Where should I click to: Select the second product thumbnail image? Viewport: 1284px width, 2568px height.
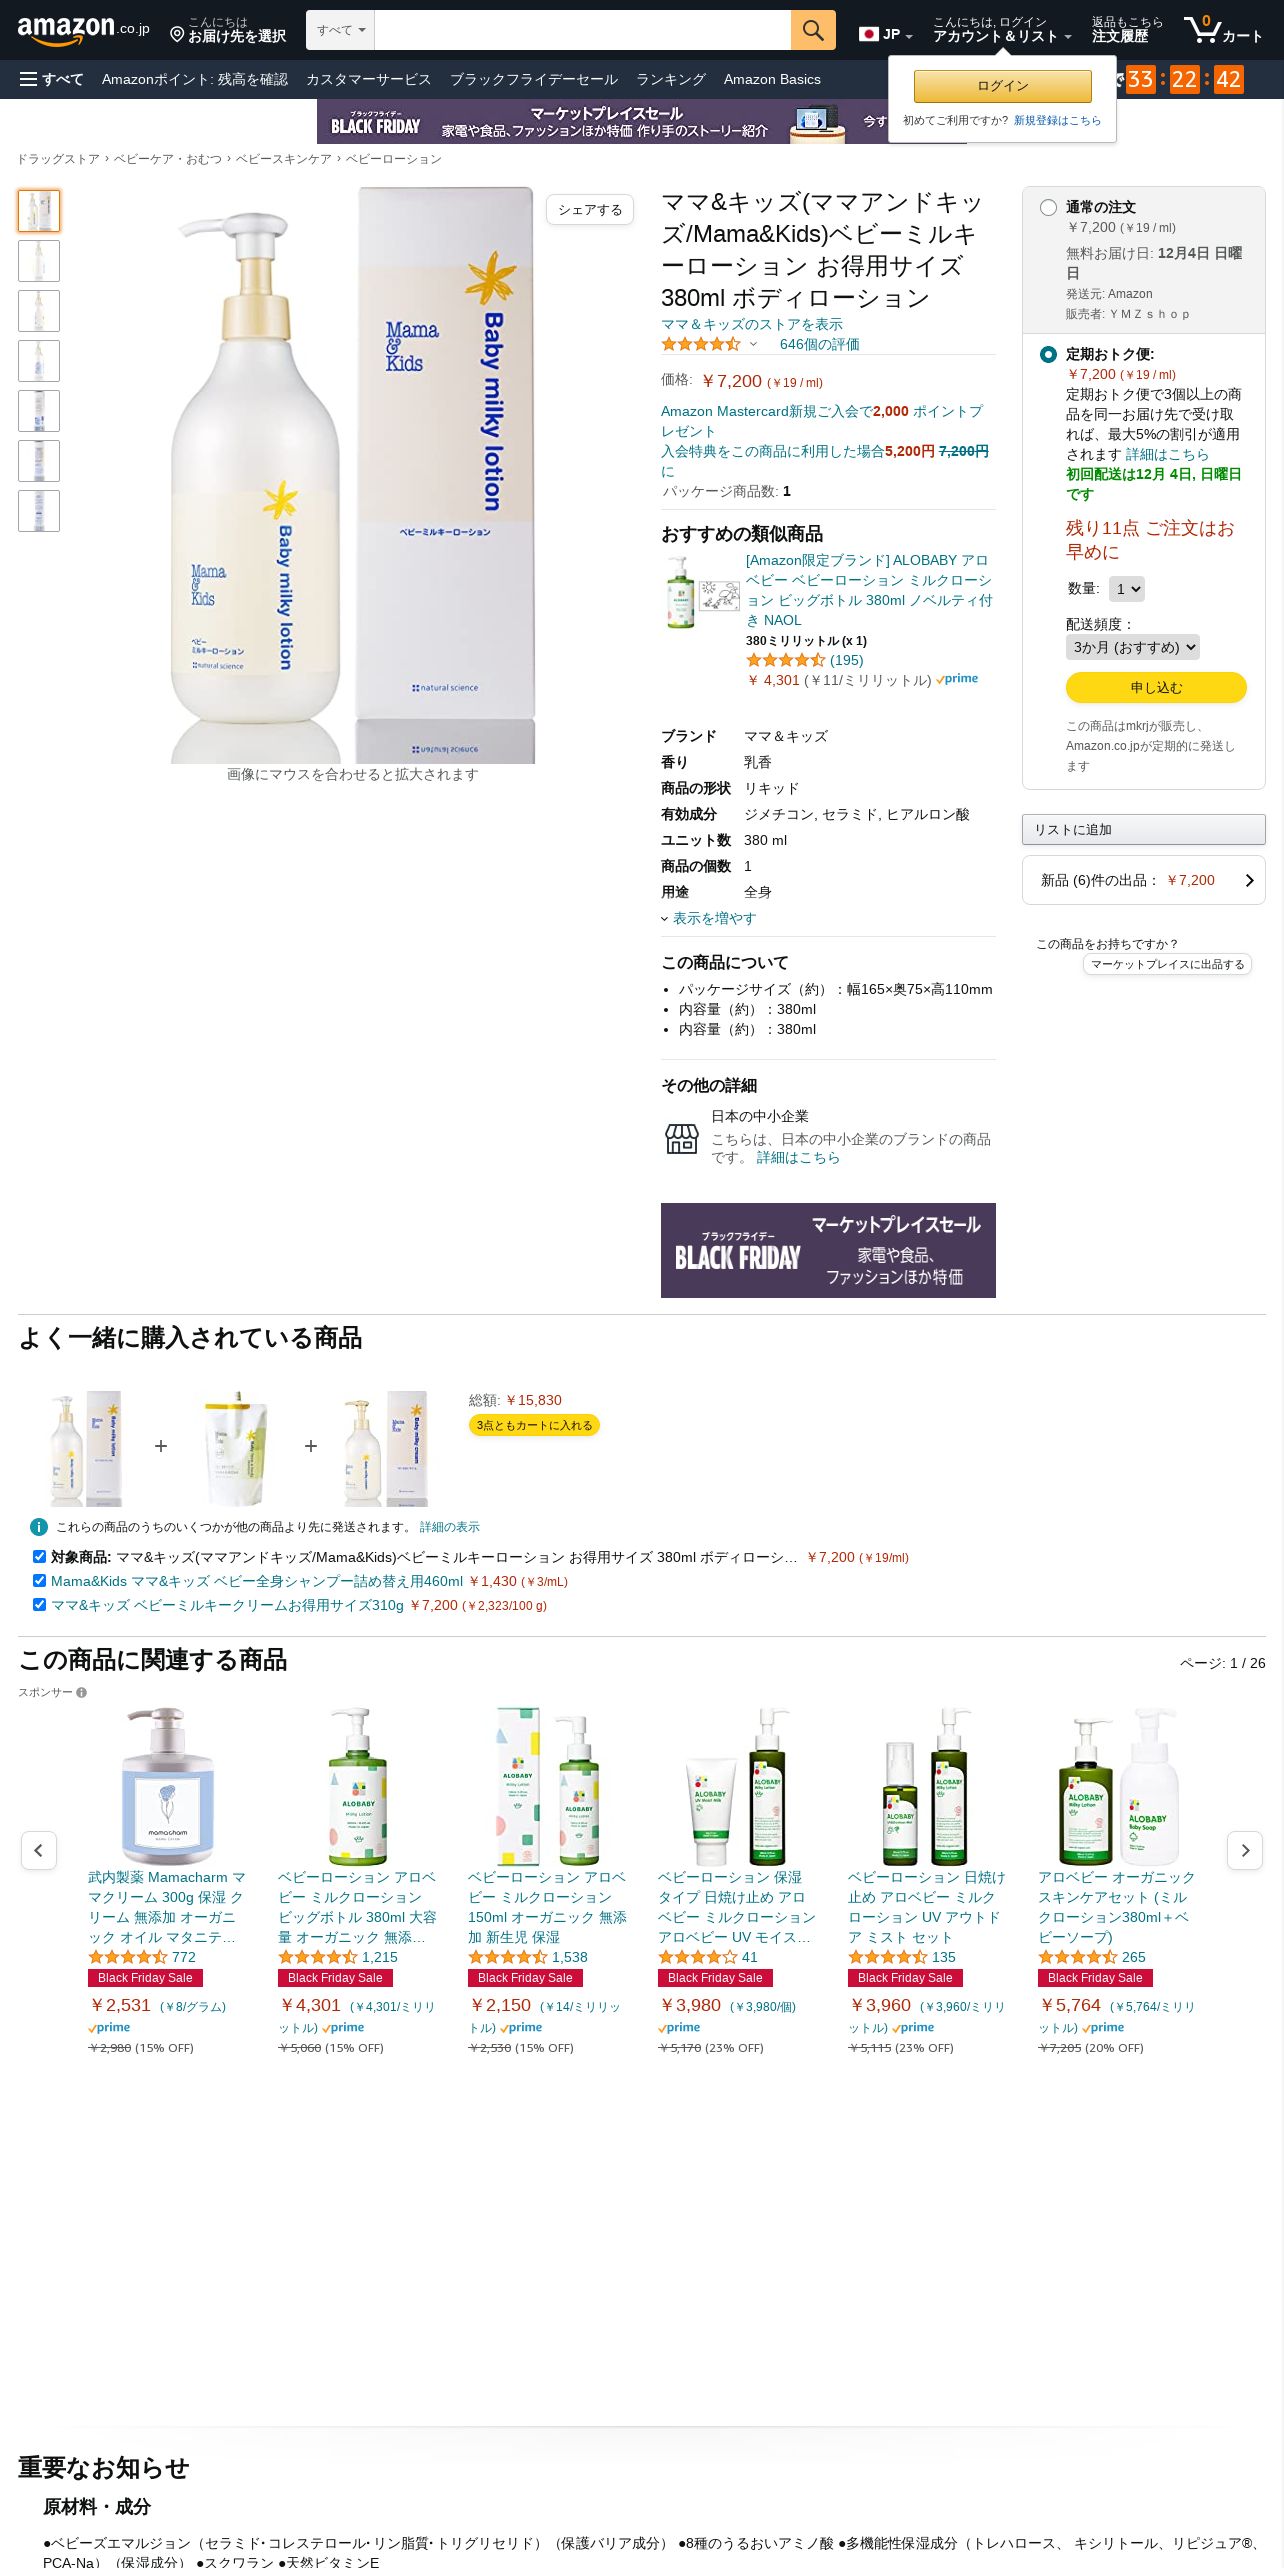pyautogui.click(x=39, y=261)
